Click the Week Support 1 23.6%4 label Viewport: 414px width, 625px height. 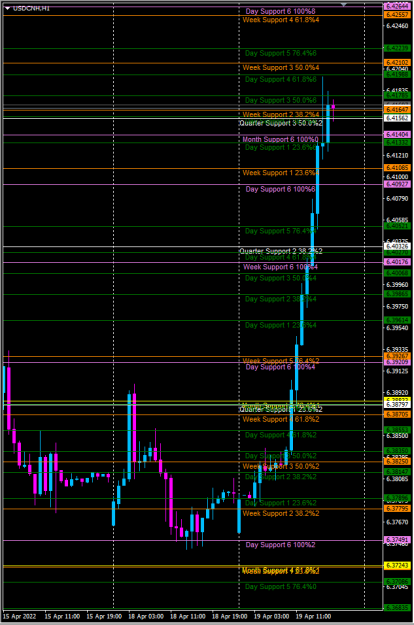point(281,173)
